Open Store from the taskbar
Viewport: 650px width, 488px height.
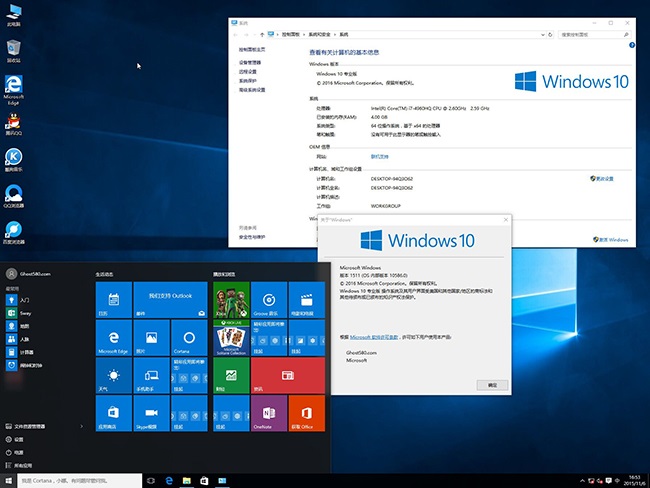pos(204,481)
